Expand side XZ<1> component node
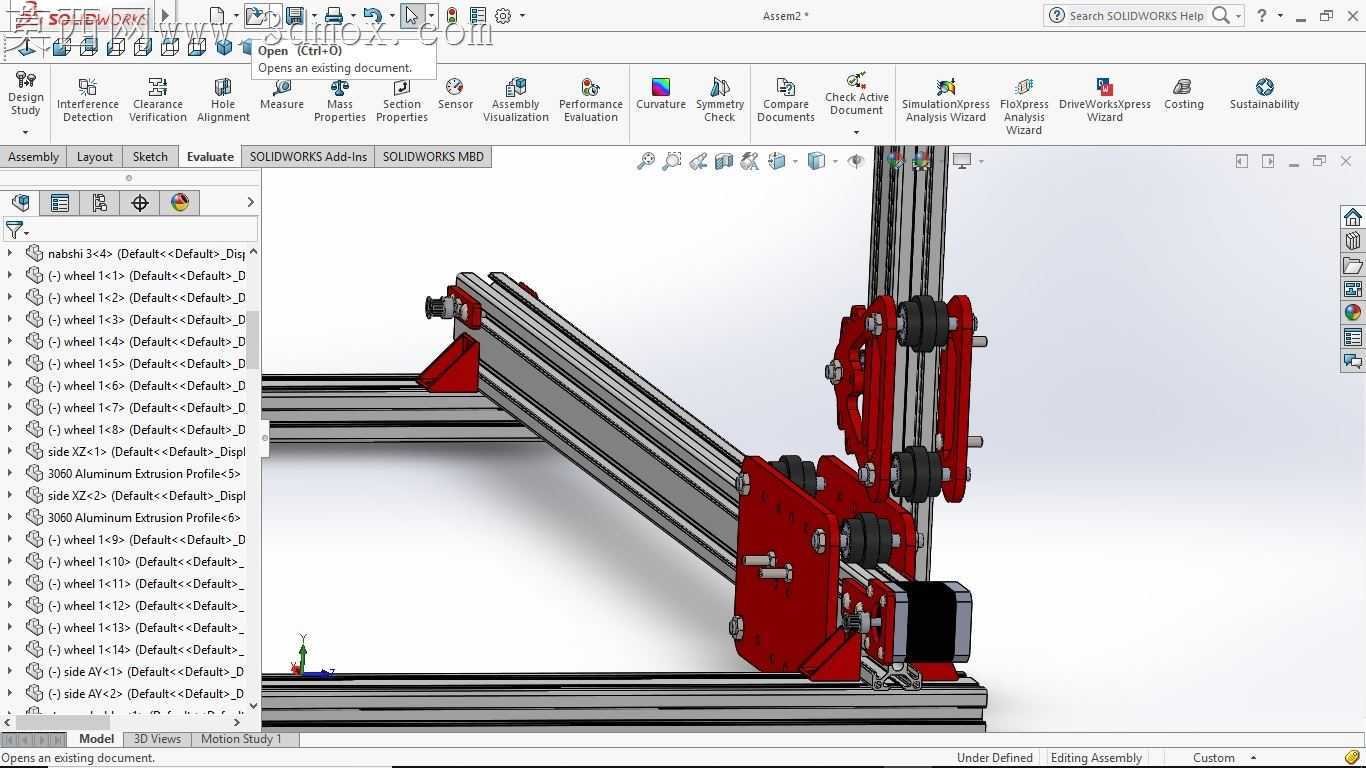The width and height of the screenshot is (1366, 768). (x=10, y=451)
